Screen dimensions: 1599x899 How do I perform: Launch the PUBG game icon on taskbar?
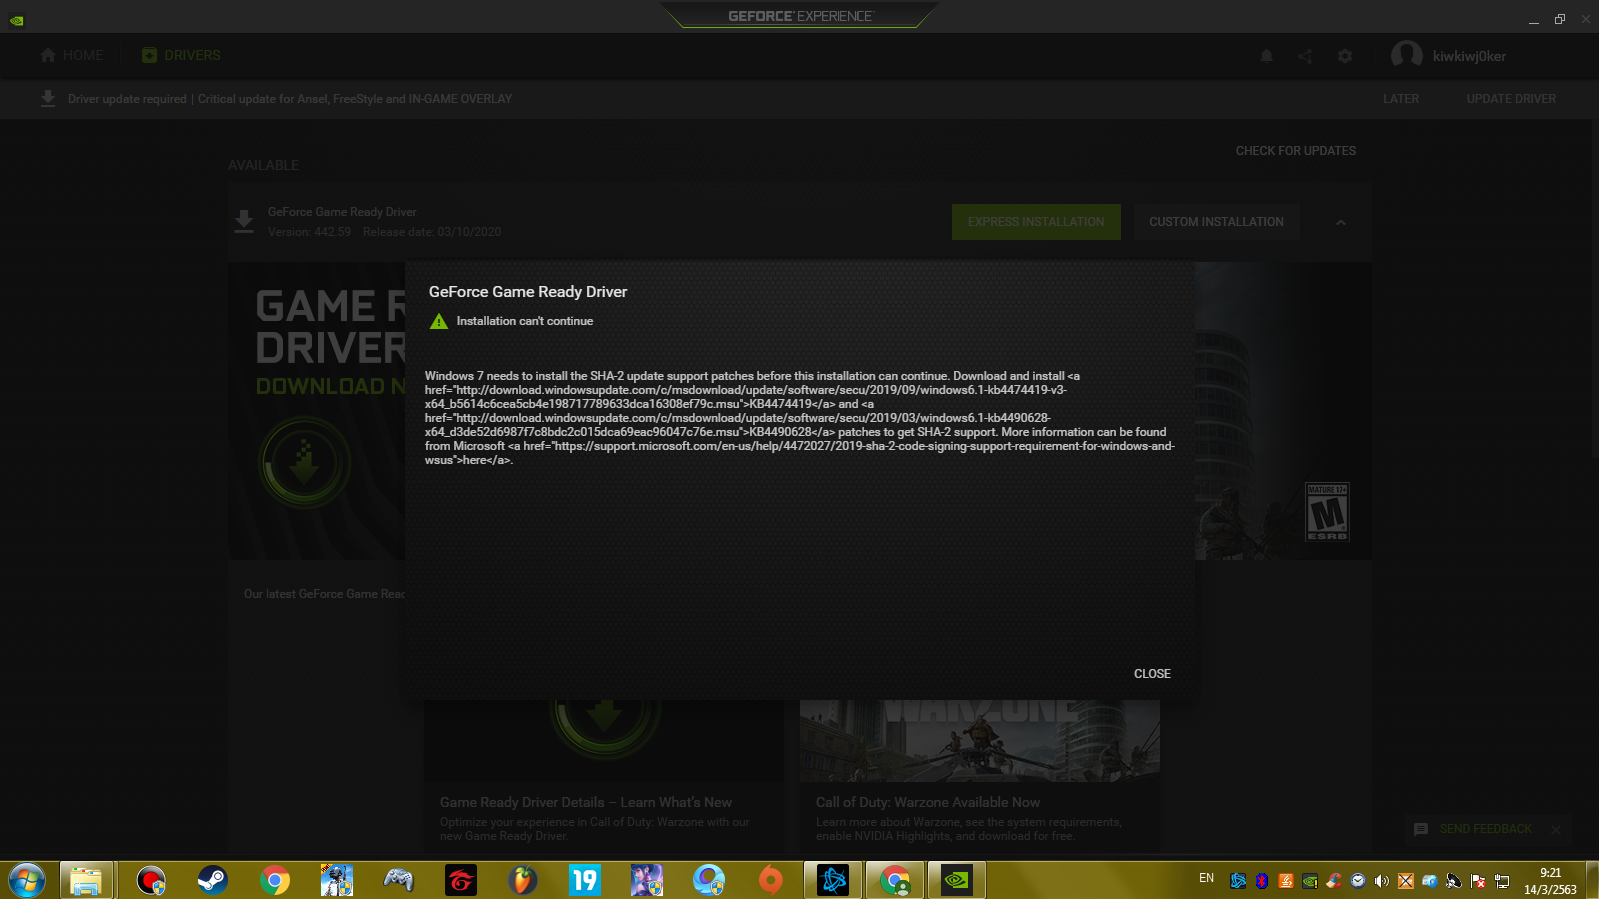click(x=336, y=880)
